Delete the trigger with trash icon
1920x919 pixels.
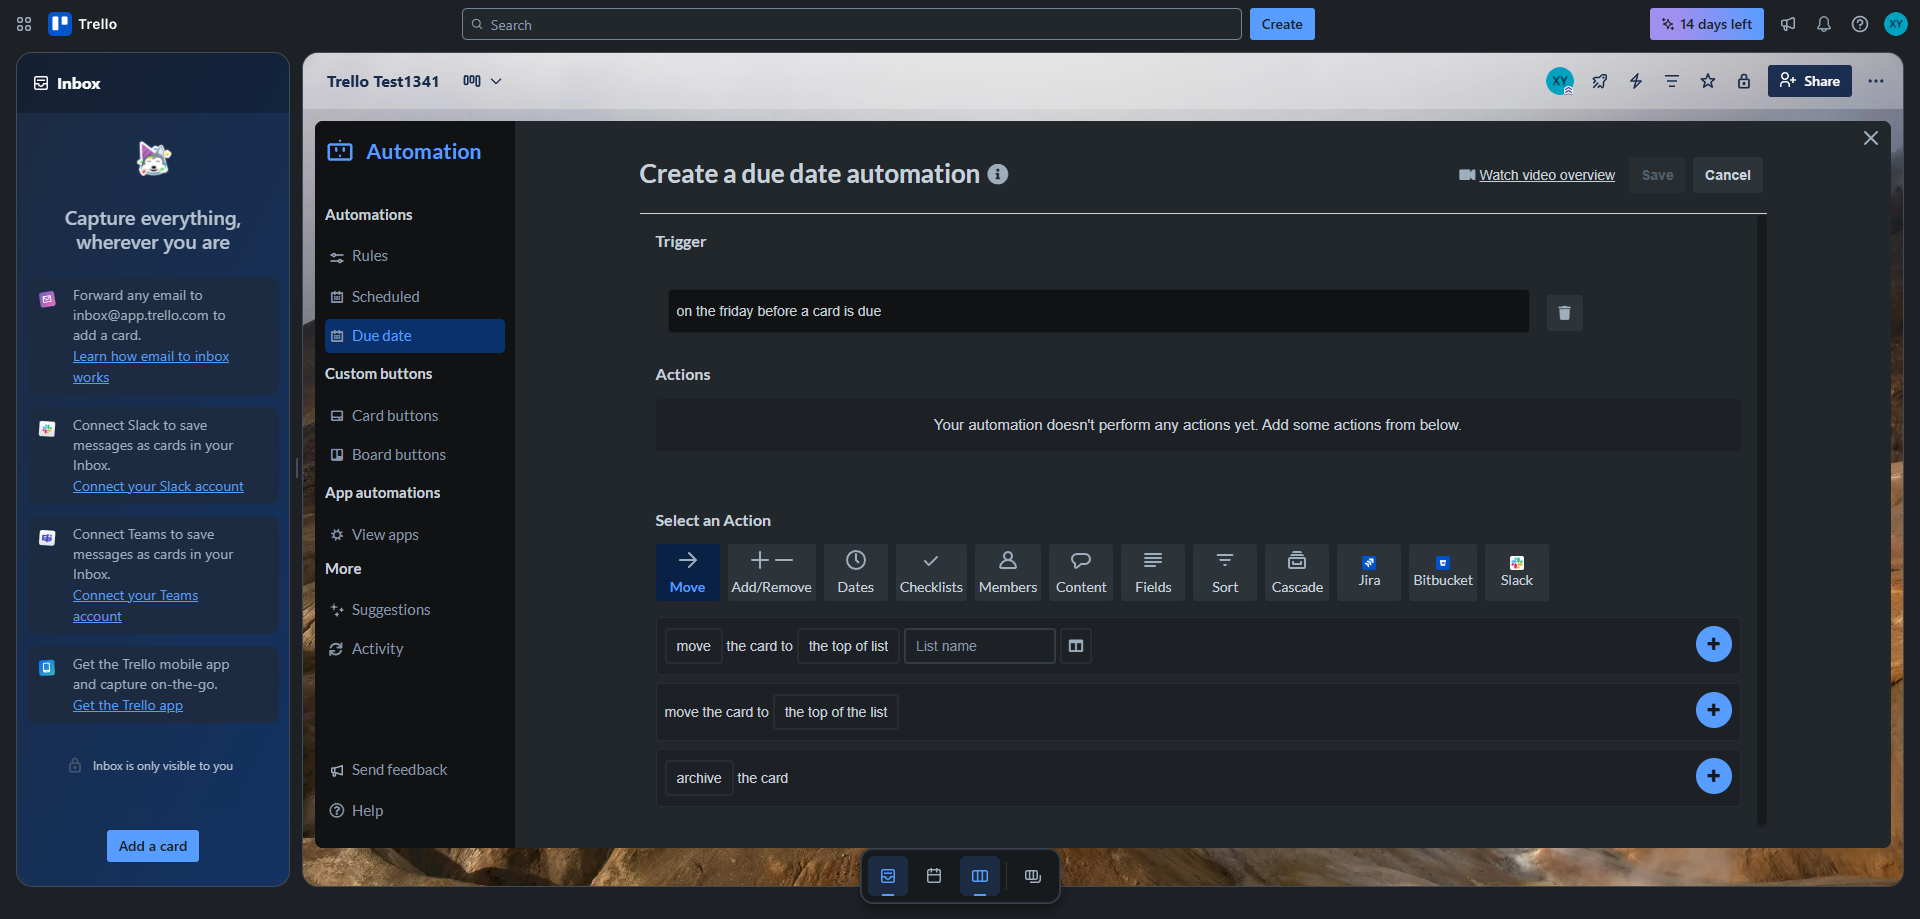pos(1565,313)
